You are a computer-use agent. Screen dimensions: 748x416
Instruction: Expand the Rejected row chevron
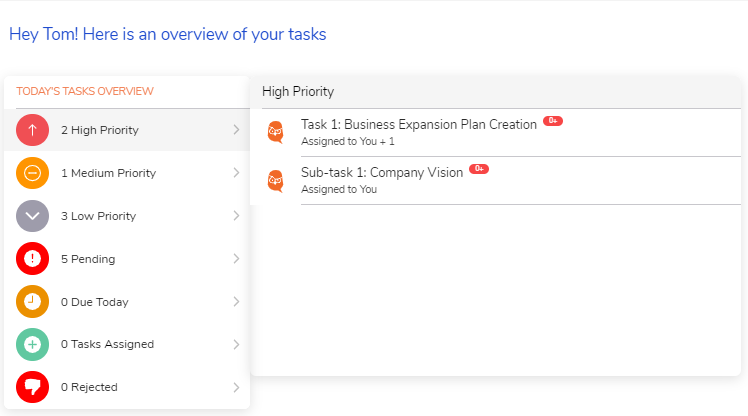236,387
